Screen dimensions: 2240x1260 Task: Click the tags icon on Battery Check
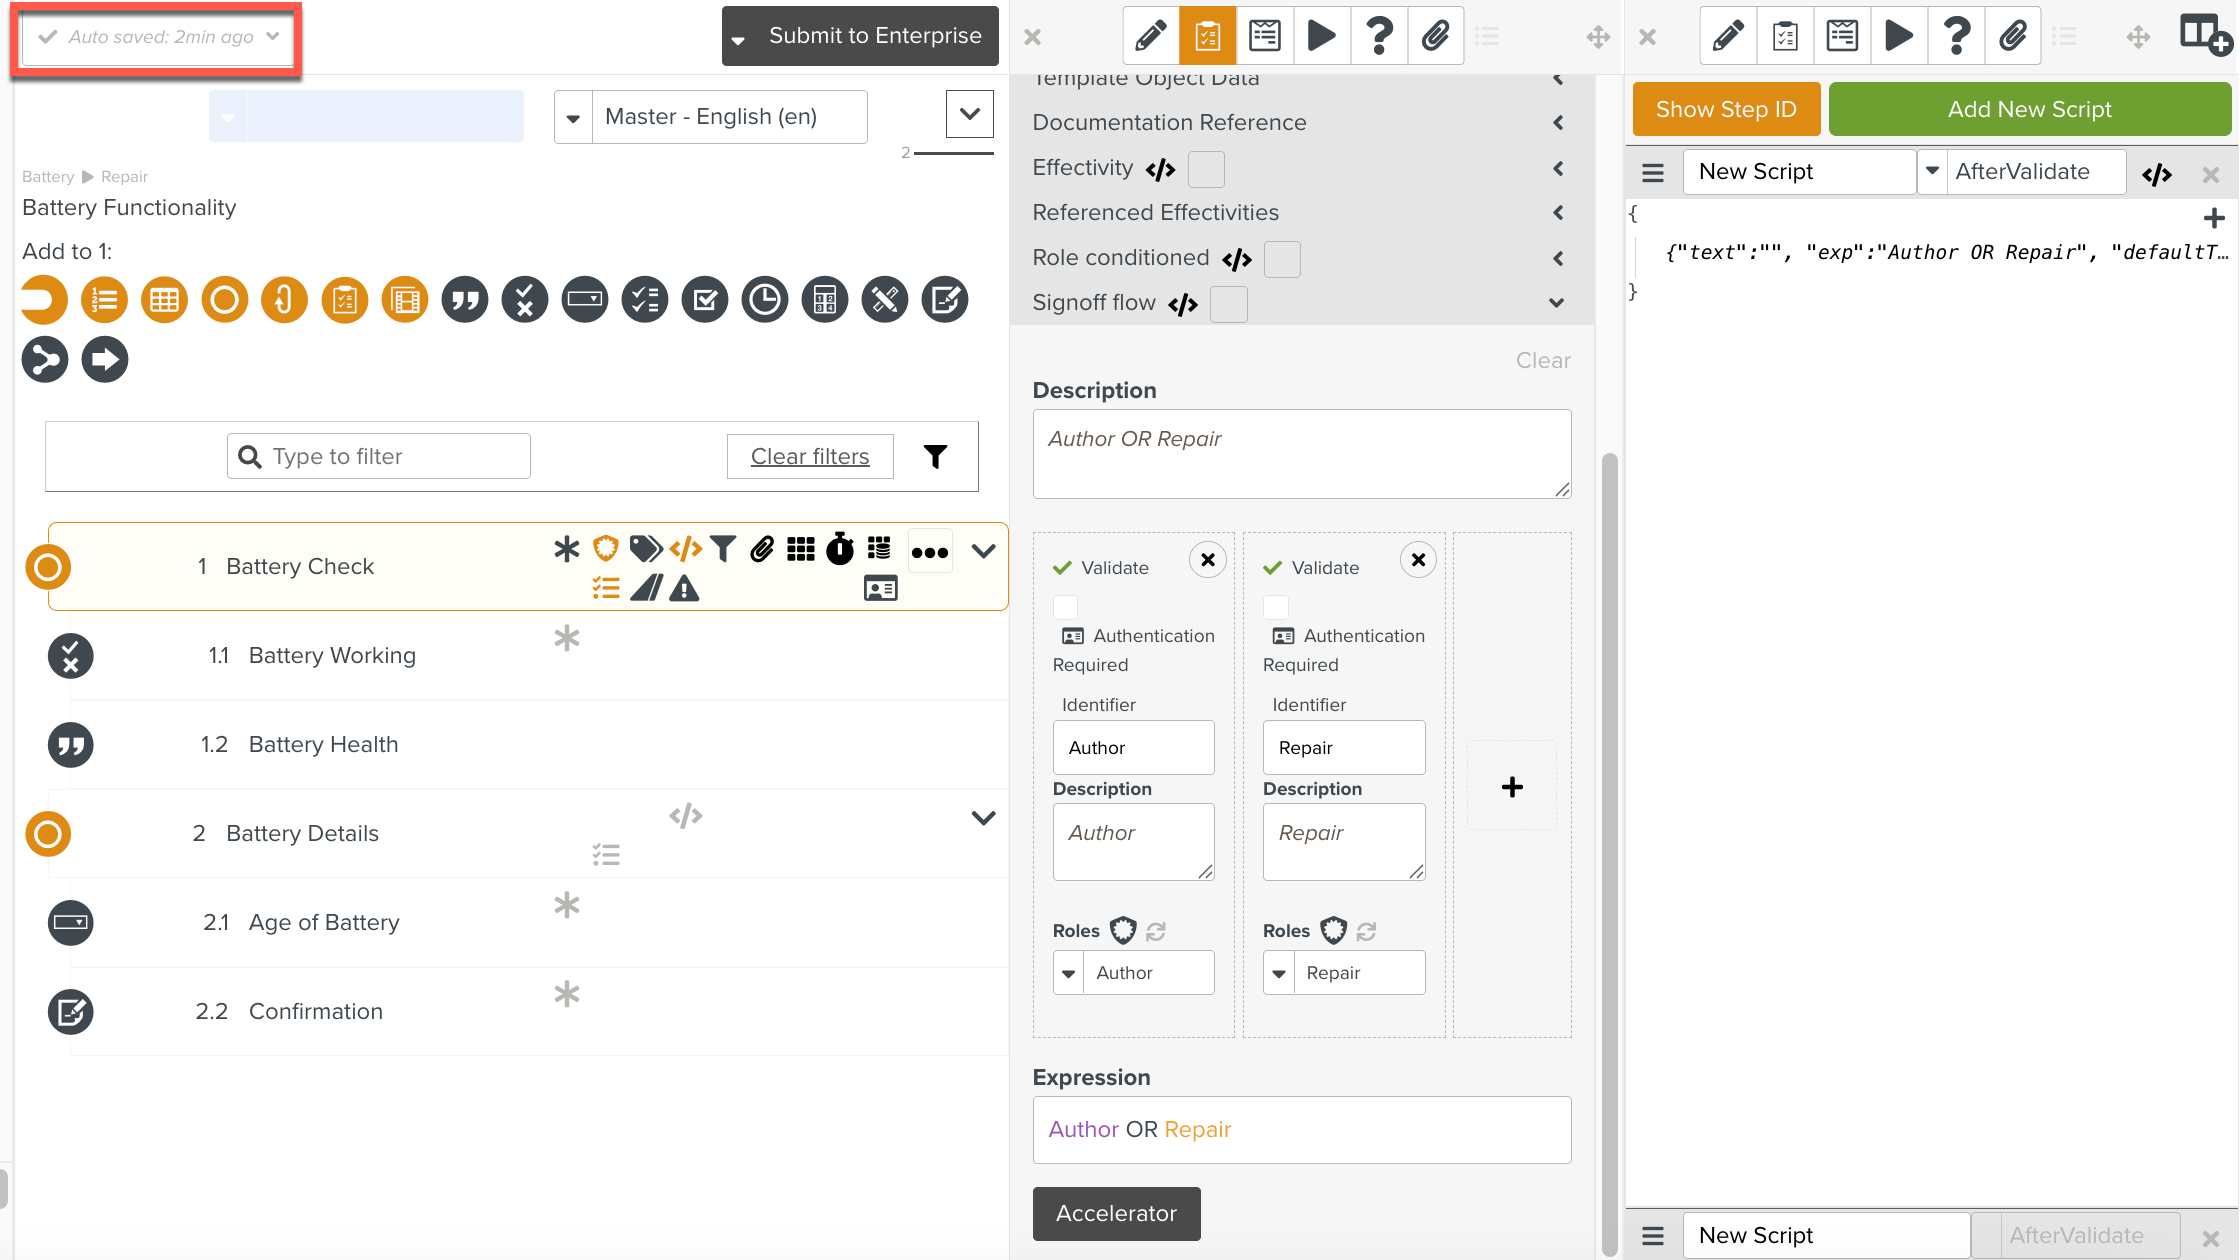(646, 549)
